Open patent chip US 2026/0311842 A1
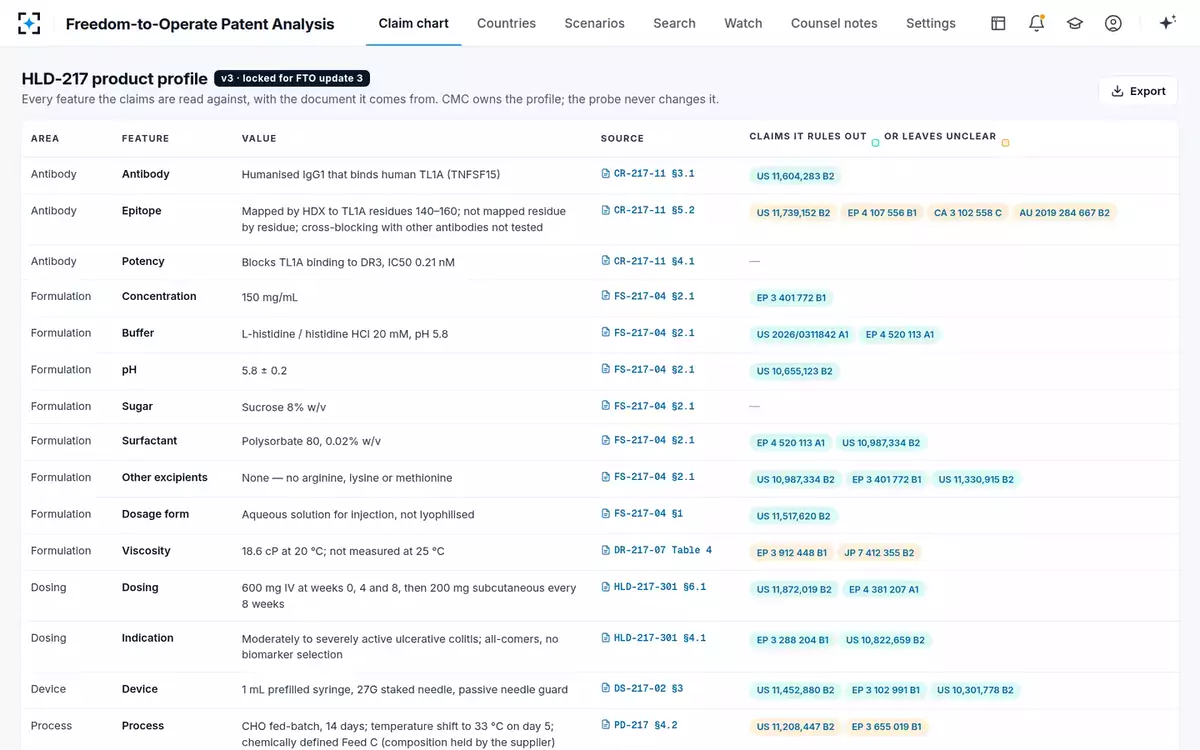Image resolution: width=1200 pixels, height=750 pixels. coord(803,335)
